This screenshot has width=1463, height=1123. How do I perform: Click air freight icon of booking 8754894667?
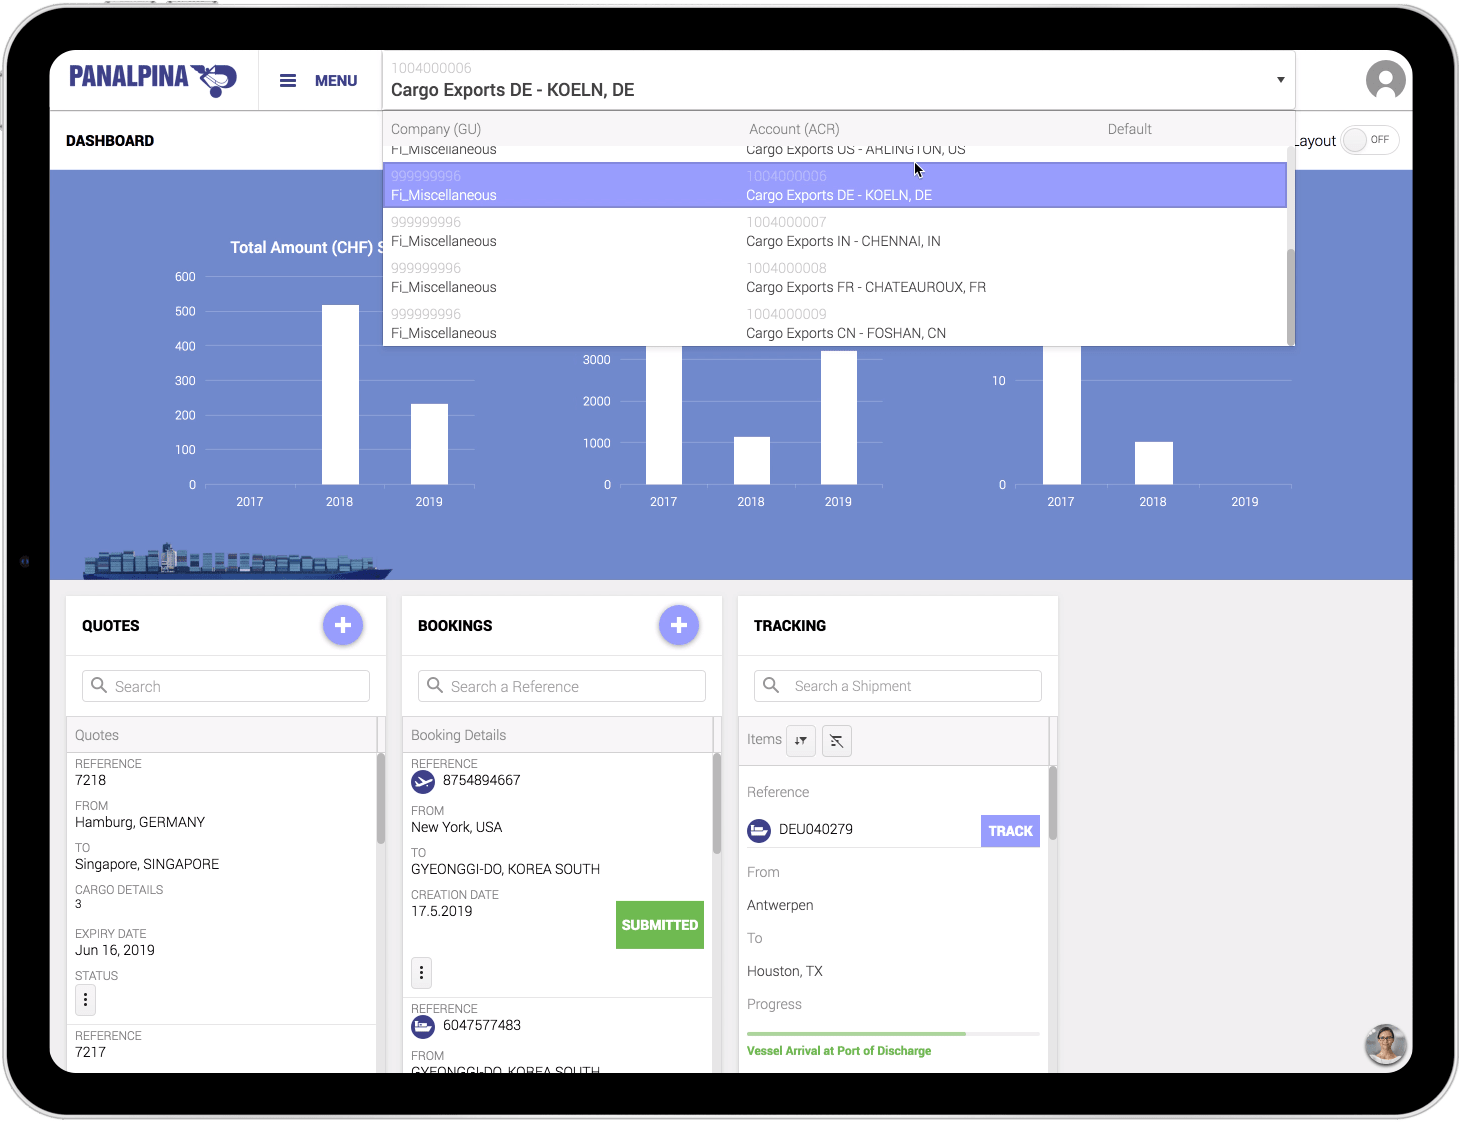[x=423, y=782]
